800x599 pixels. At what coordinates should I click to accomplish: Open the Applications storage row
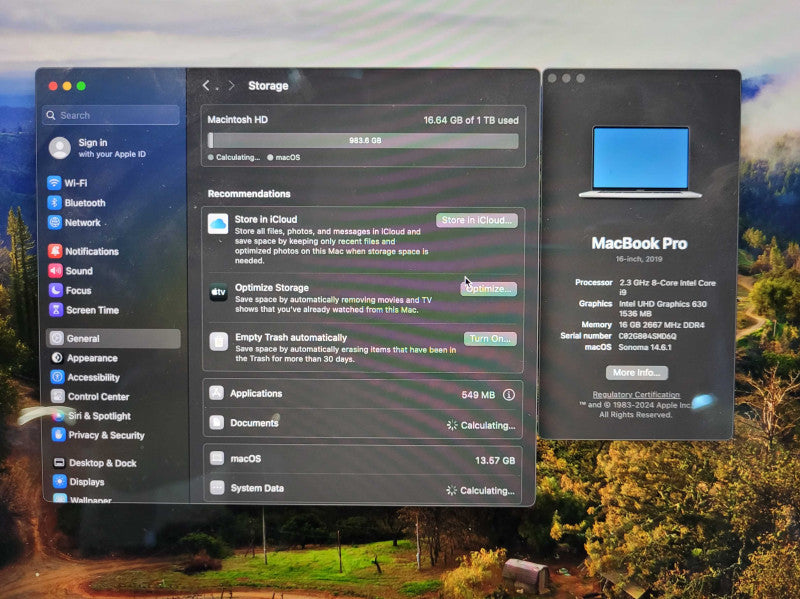click(x=363, y=394)
